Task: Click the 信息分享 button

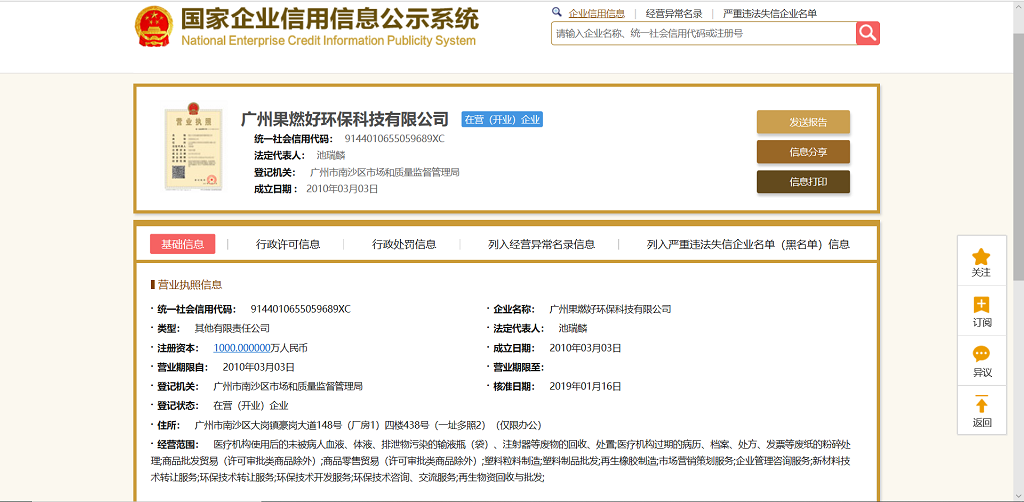Action: [803, 152]
